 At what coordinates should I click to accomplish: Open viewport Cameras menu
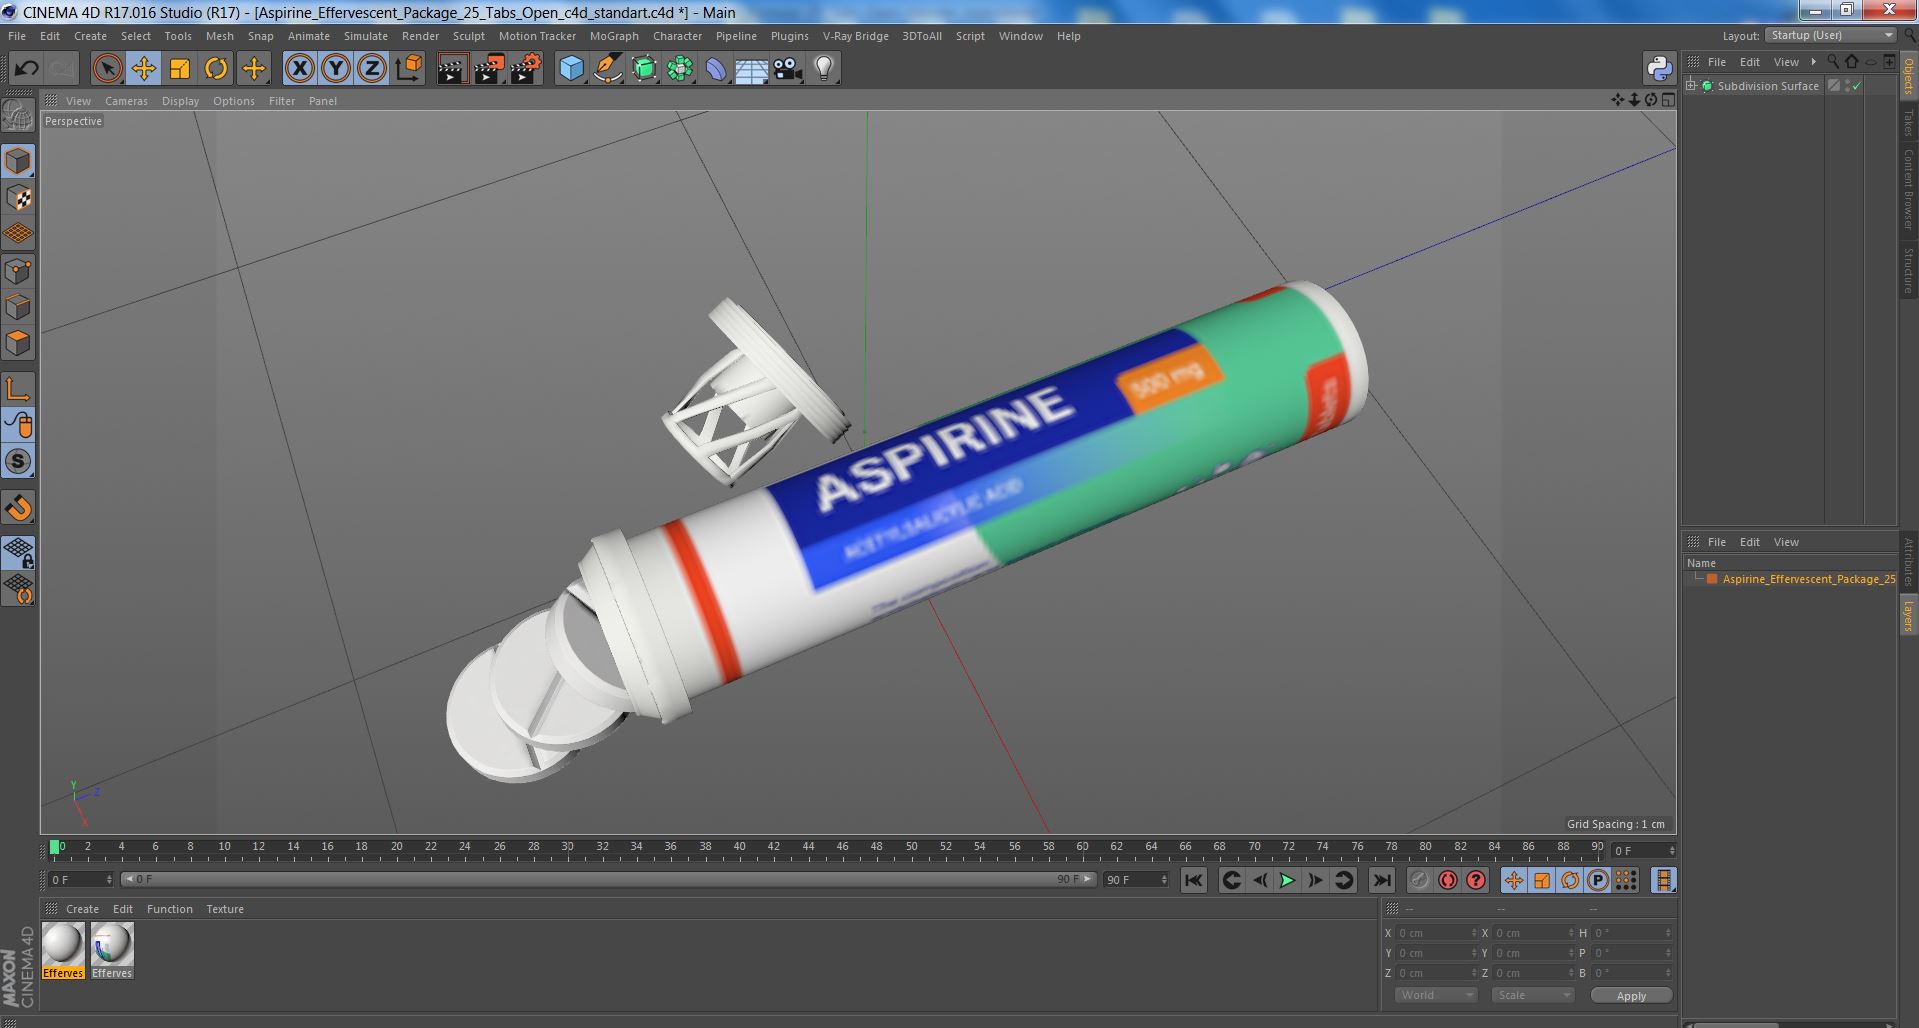(126, 101)
